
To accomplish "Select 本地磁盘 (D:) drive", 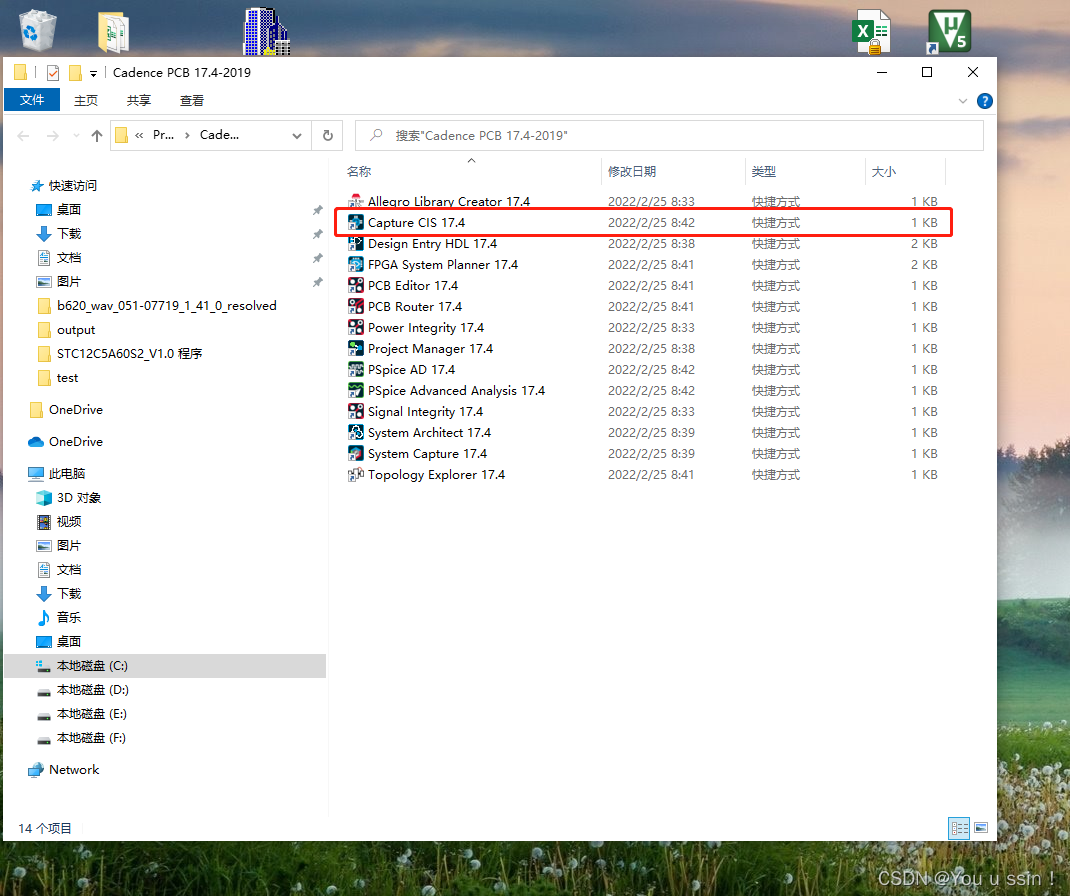I will (x=93, y=690).
